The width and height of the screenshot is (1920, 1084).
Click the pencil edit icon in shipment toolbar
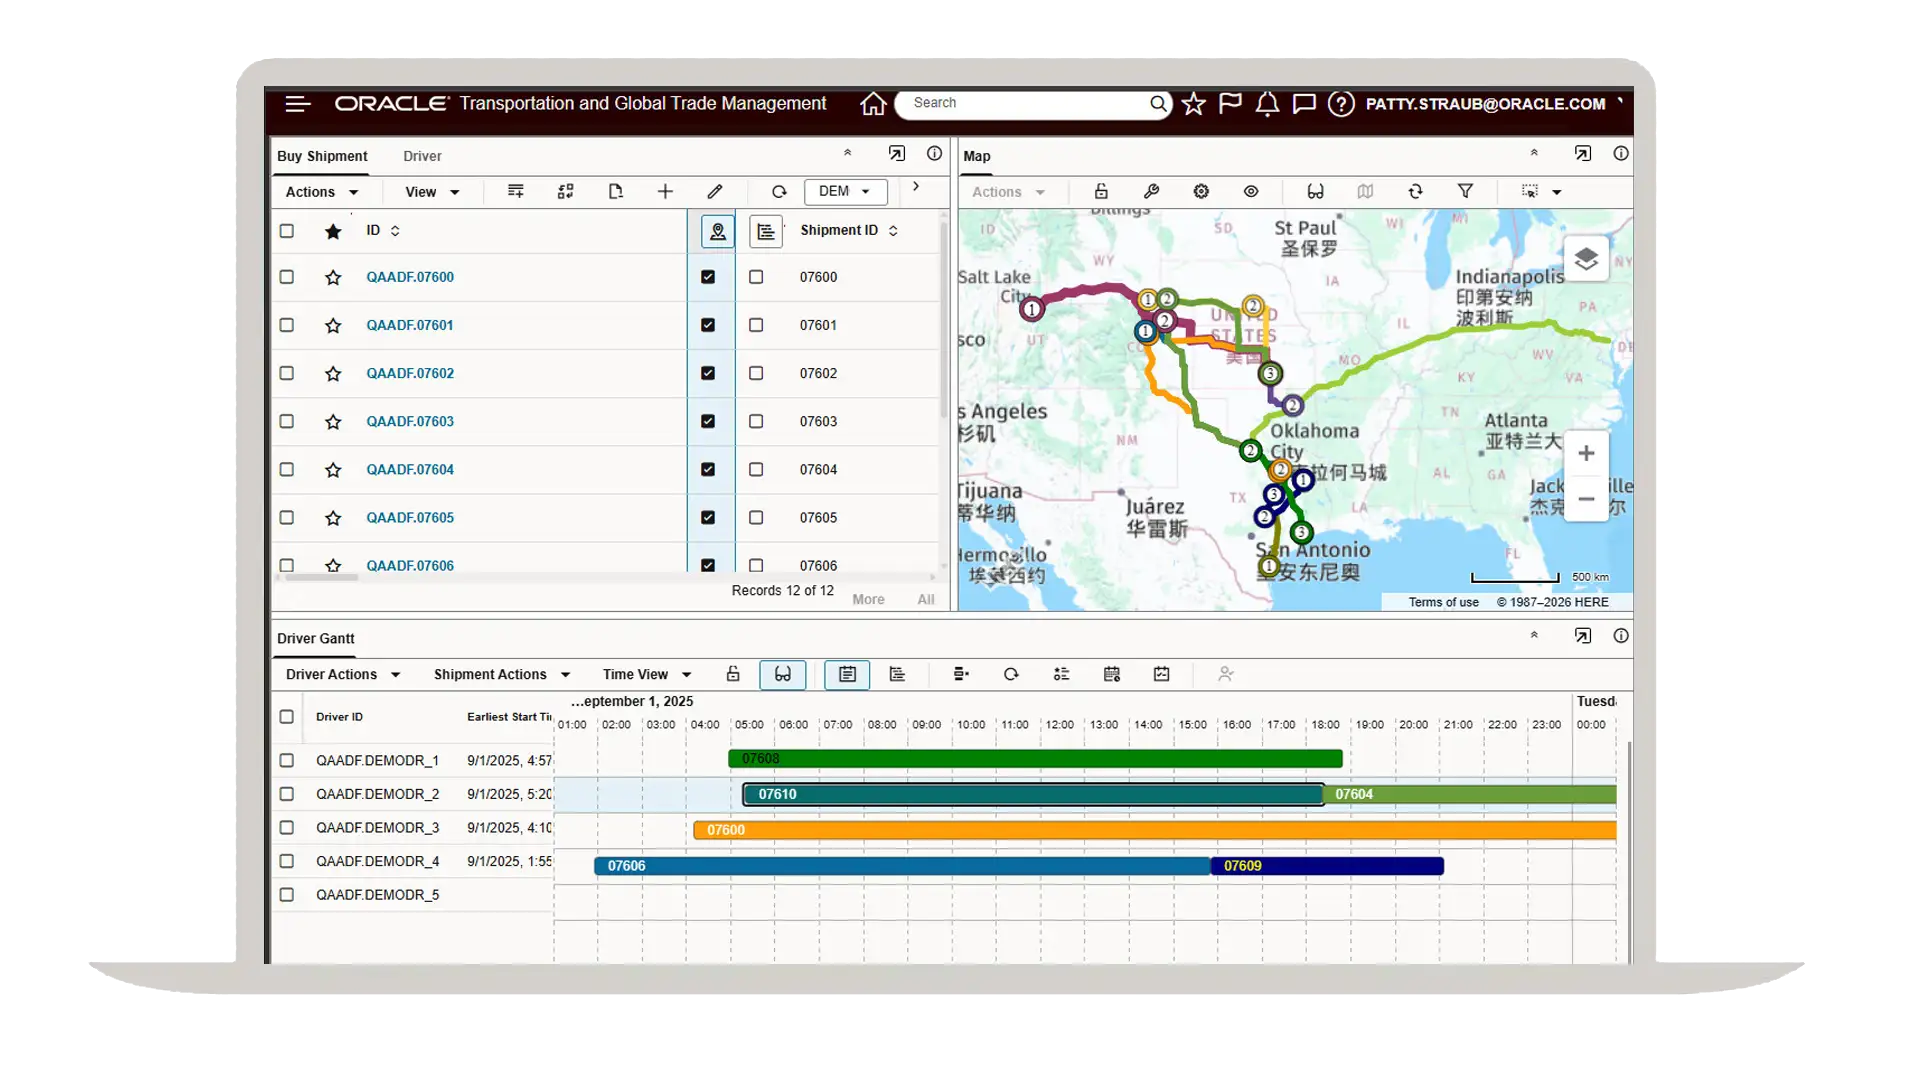[714, 191]
